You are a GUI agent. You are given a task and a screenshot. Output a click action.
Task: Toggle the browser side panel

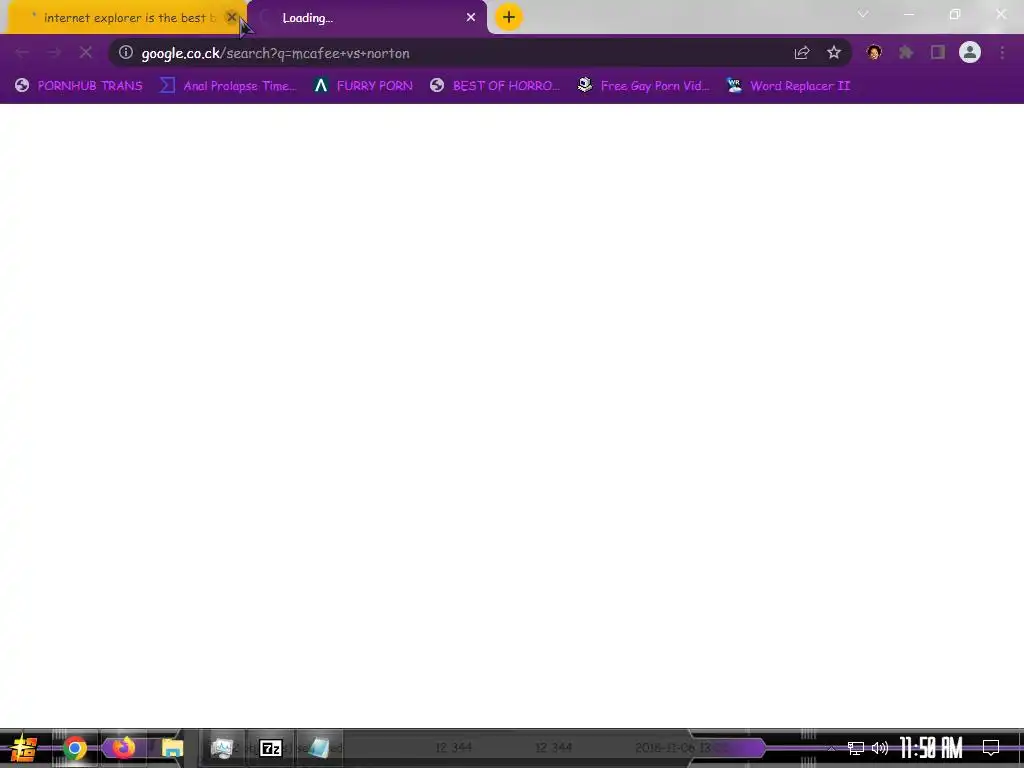[938, 52]
